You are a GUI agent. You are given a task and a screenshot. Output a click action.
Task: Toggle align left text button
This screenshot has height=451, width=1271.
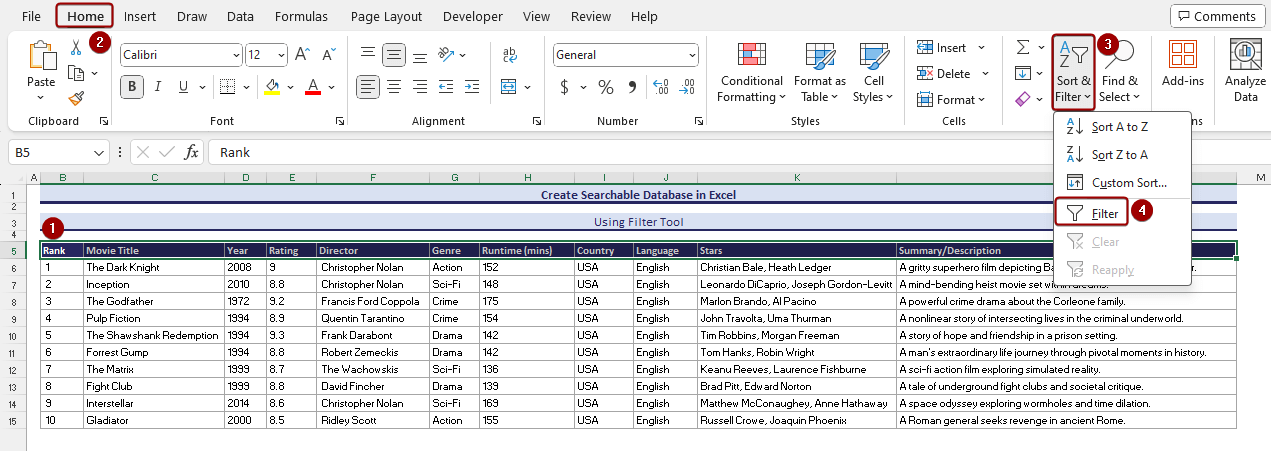point(368,87)
